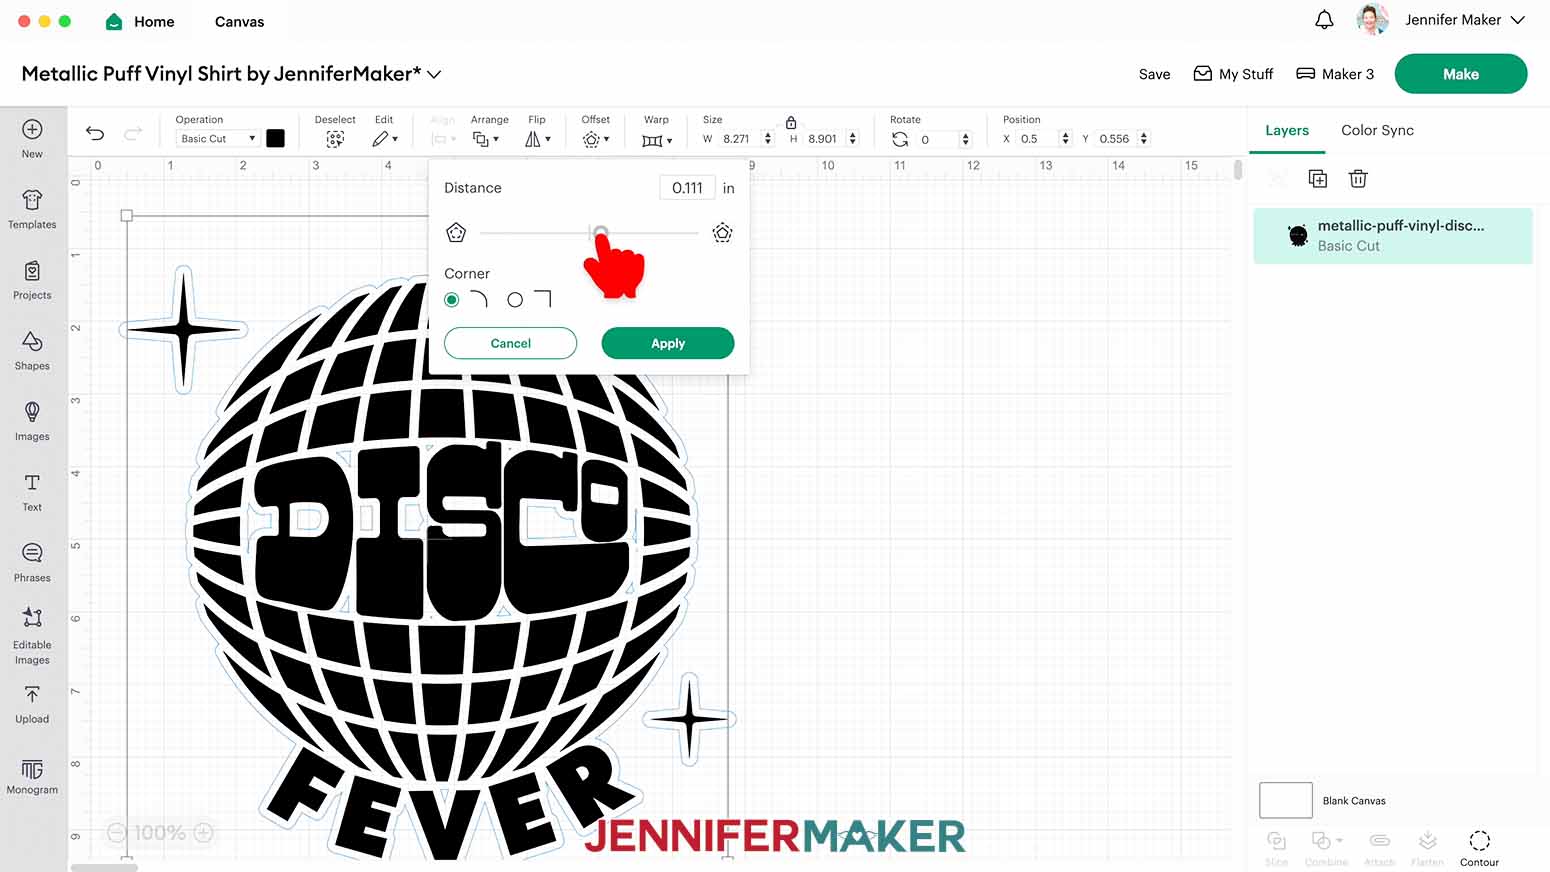Select the Maker 3 machine
This screenshot has width=1550, height=872.
pyautogui.click(x=1335, y=74)
